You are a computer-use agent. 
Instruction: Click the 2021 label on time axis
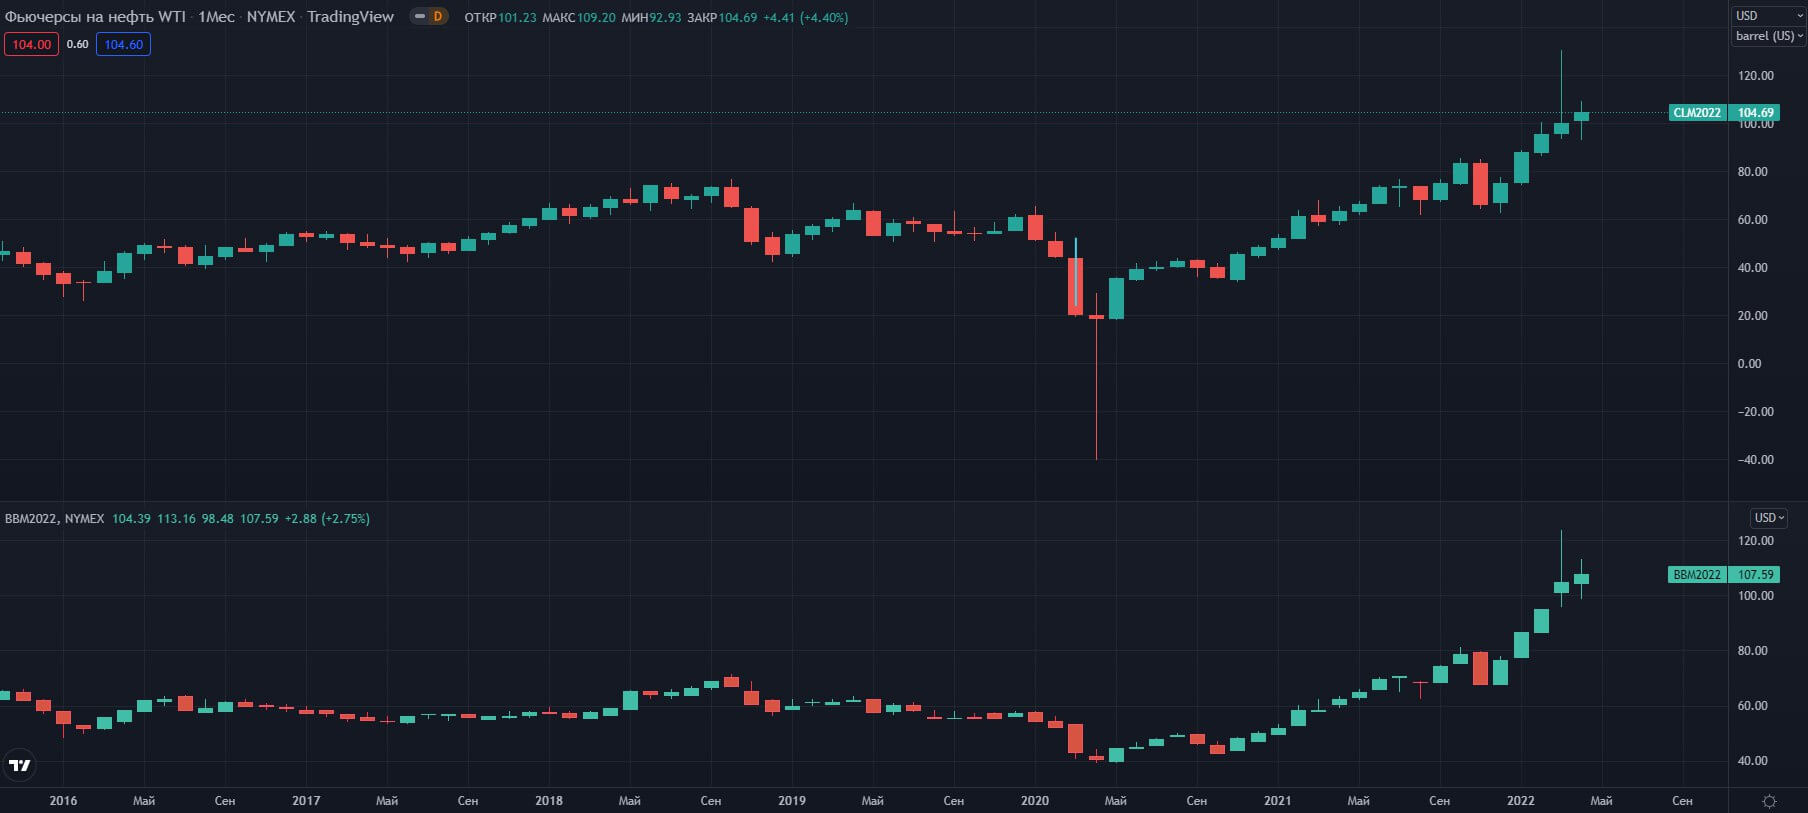point(1277,801)
